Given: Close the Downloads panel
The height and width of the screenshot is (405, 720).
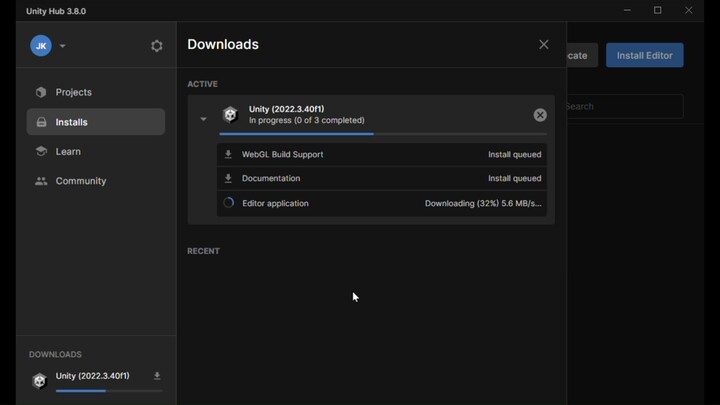Looking at the screenshot, I should 544,45.
